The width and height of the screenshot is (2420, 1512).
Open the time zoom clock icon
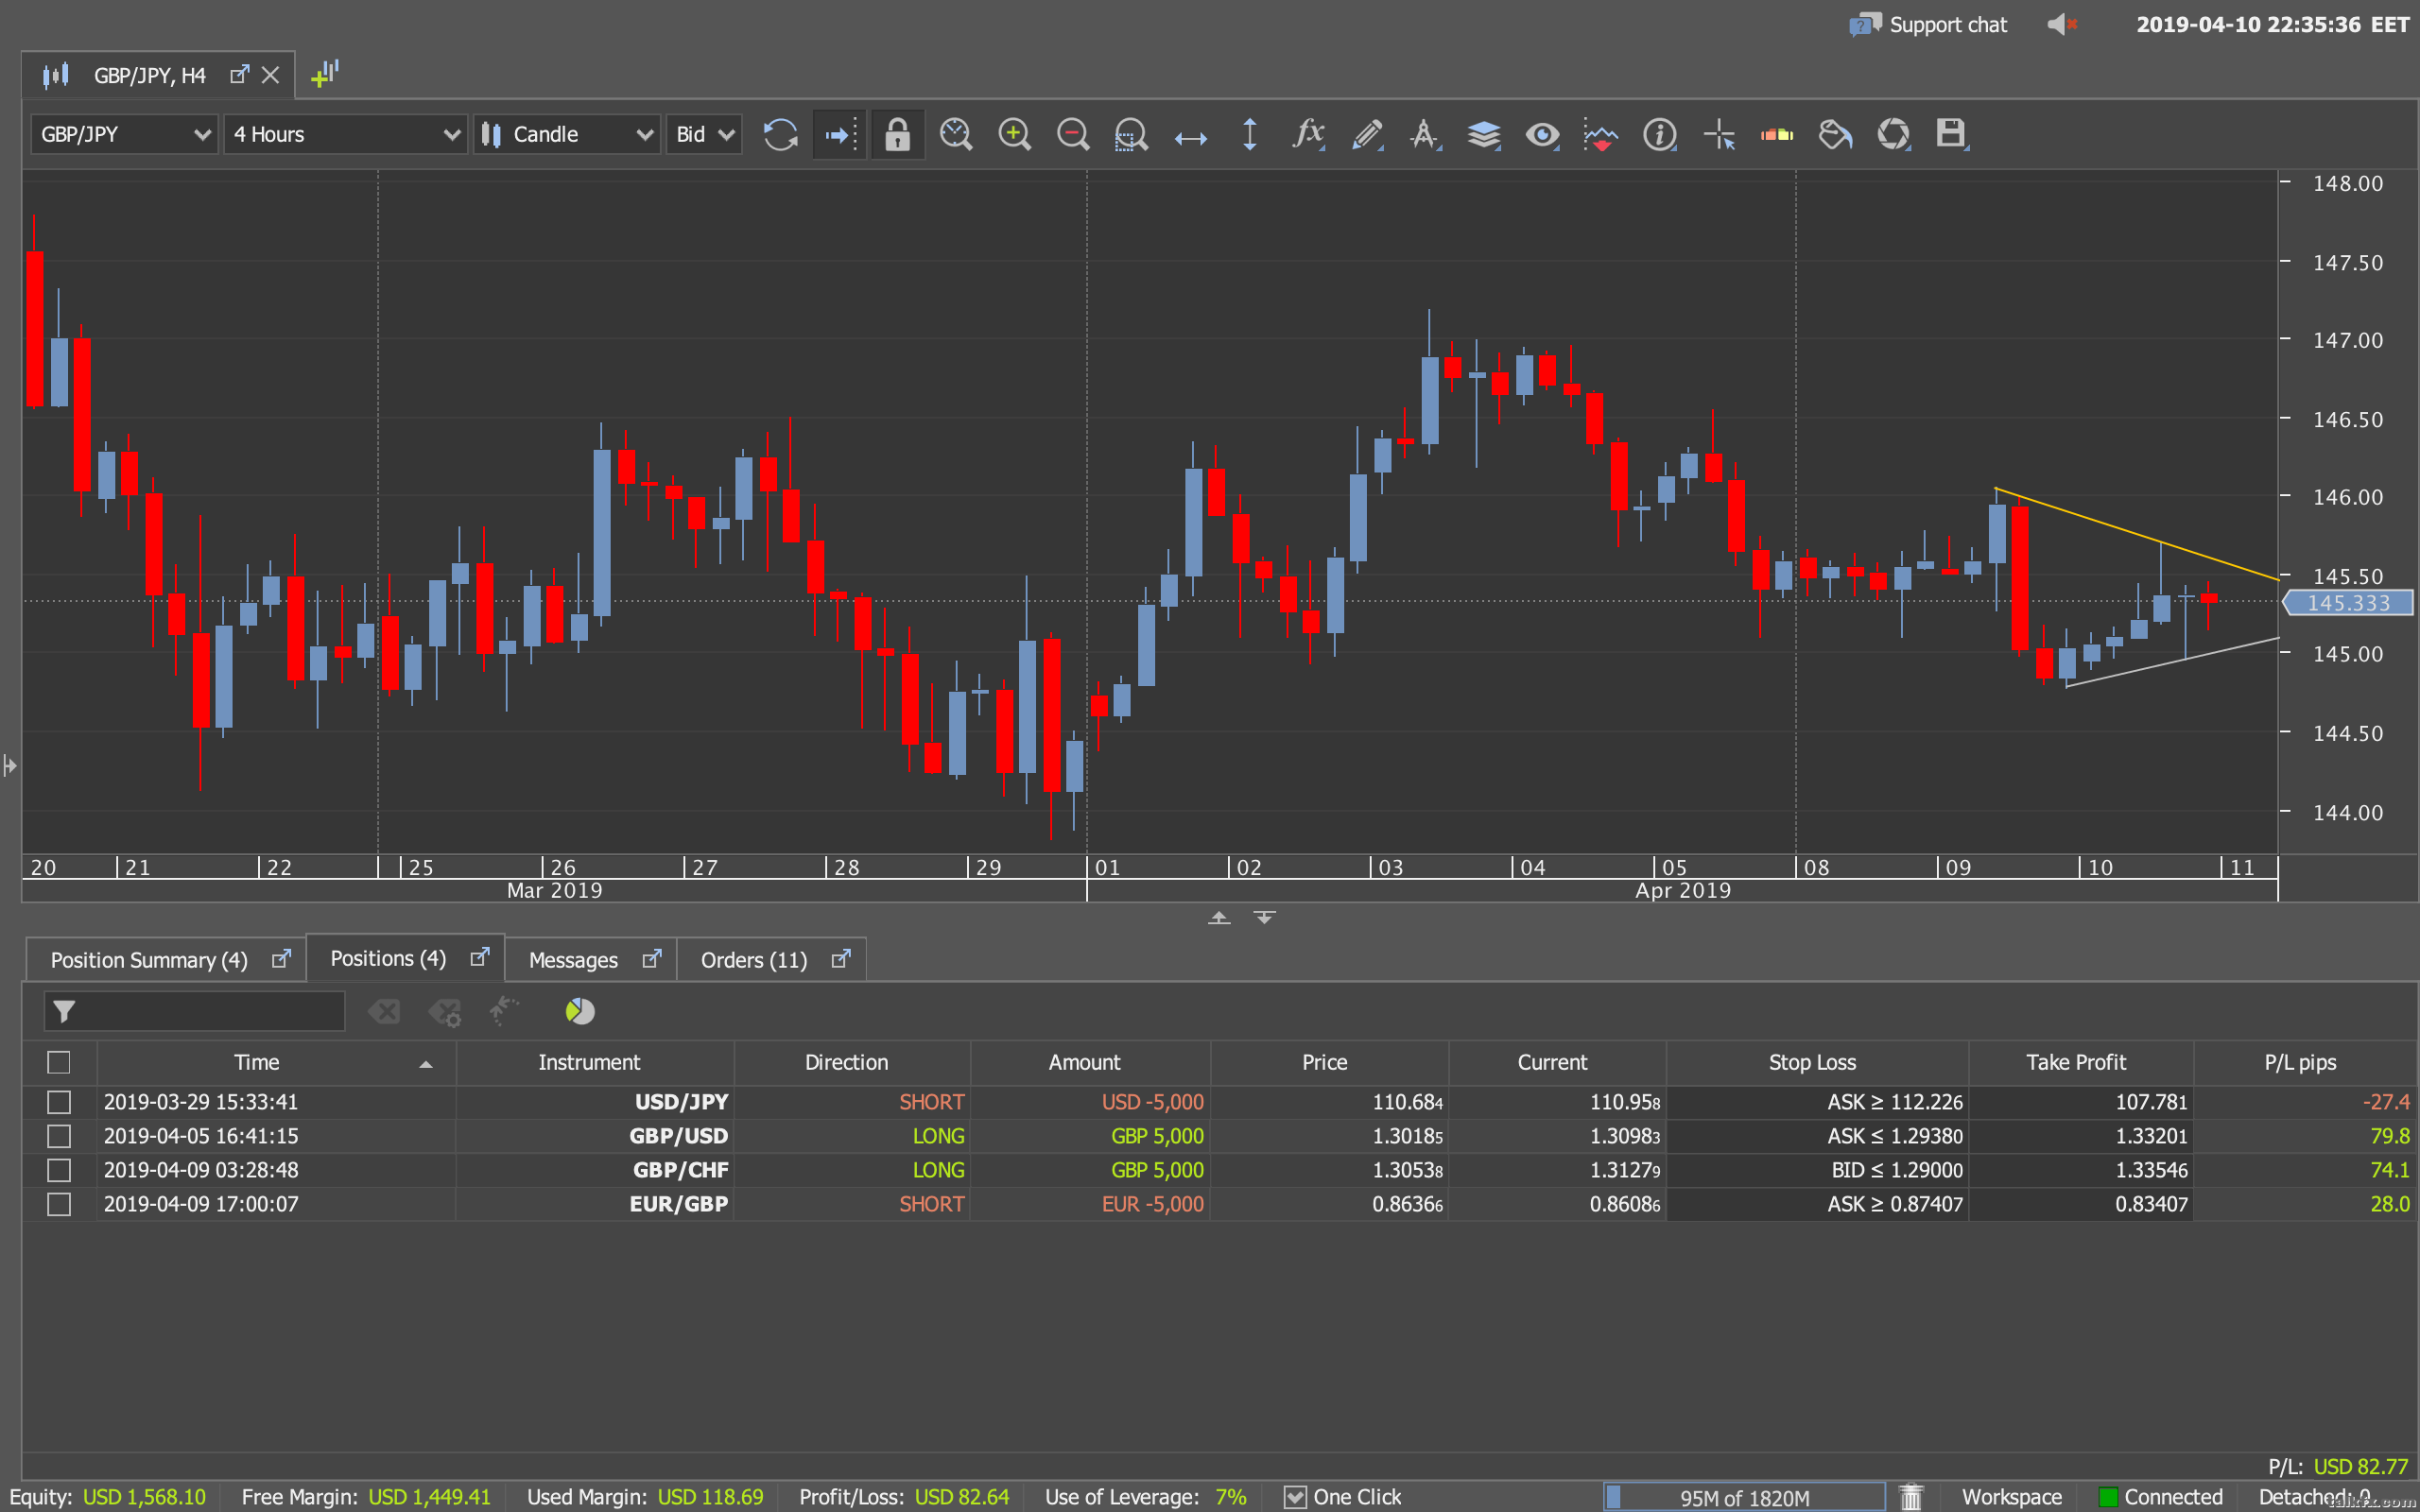coord(956,134)
